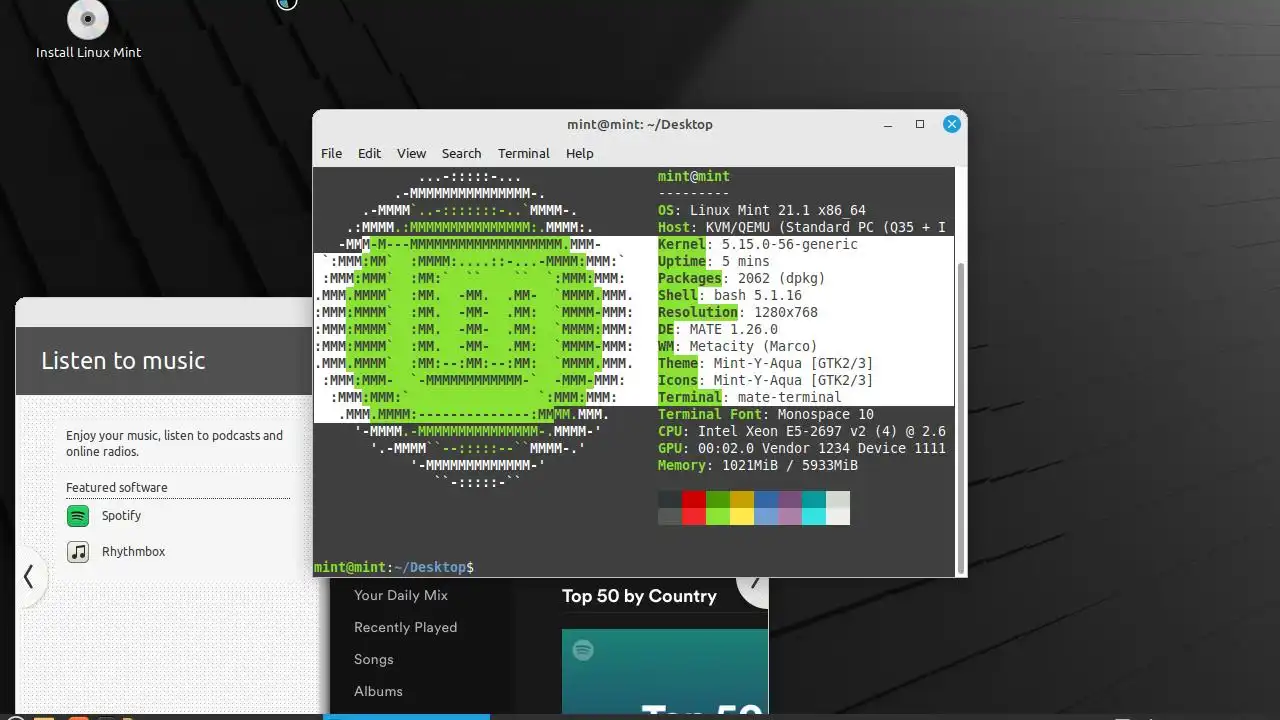Click the Rhythmbox label in Featured software
The height and width of the screenshot is (720, 1280).
[x=133, y=552]
